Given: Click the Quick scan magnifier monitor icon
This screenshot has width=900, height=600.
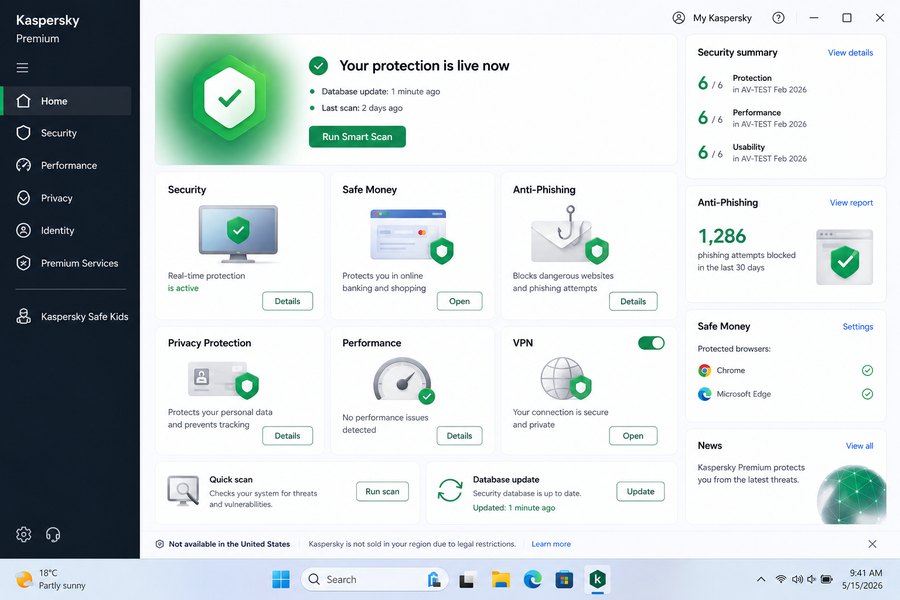Looking at the screenshot, I should coord(183,491).
